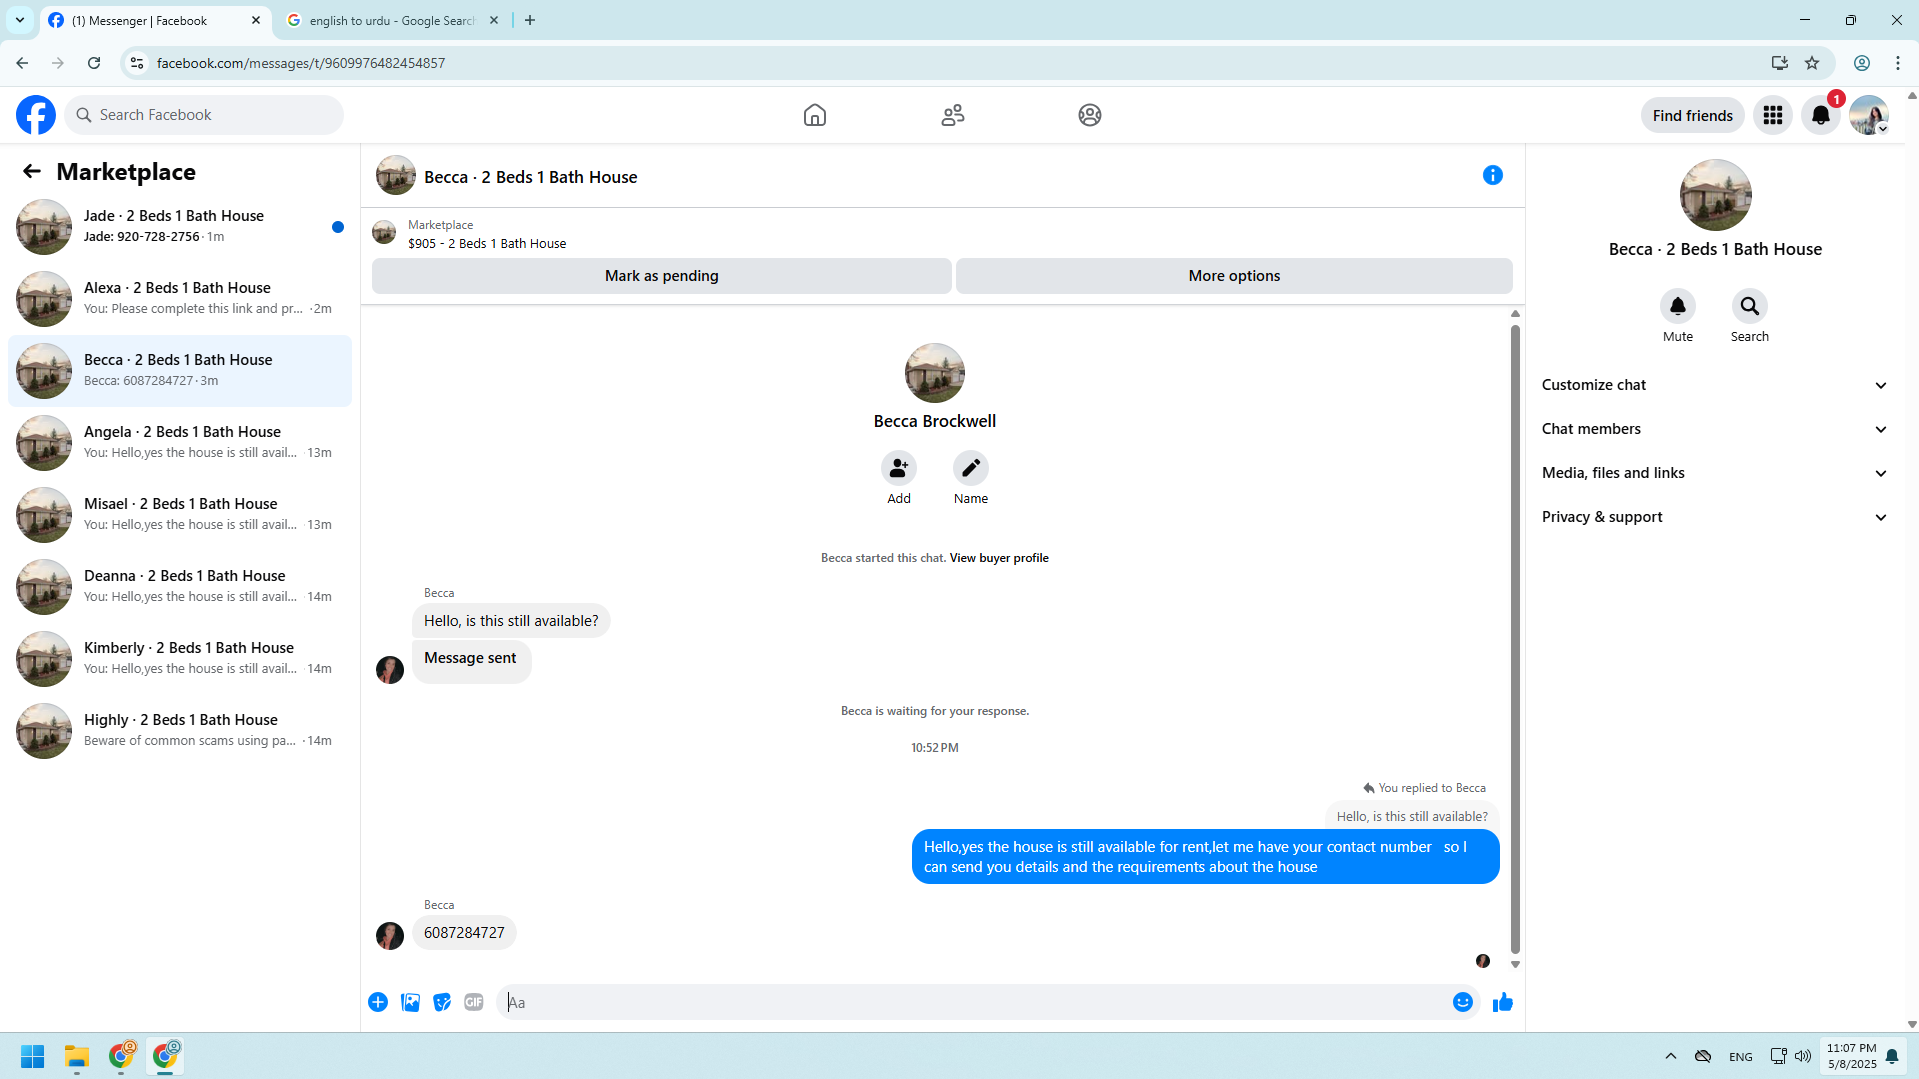
Task: Select Becca 2 Beds 1 Bath House chat
Action: click(x=180, y=371)
